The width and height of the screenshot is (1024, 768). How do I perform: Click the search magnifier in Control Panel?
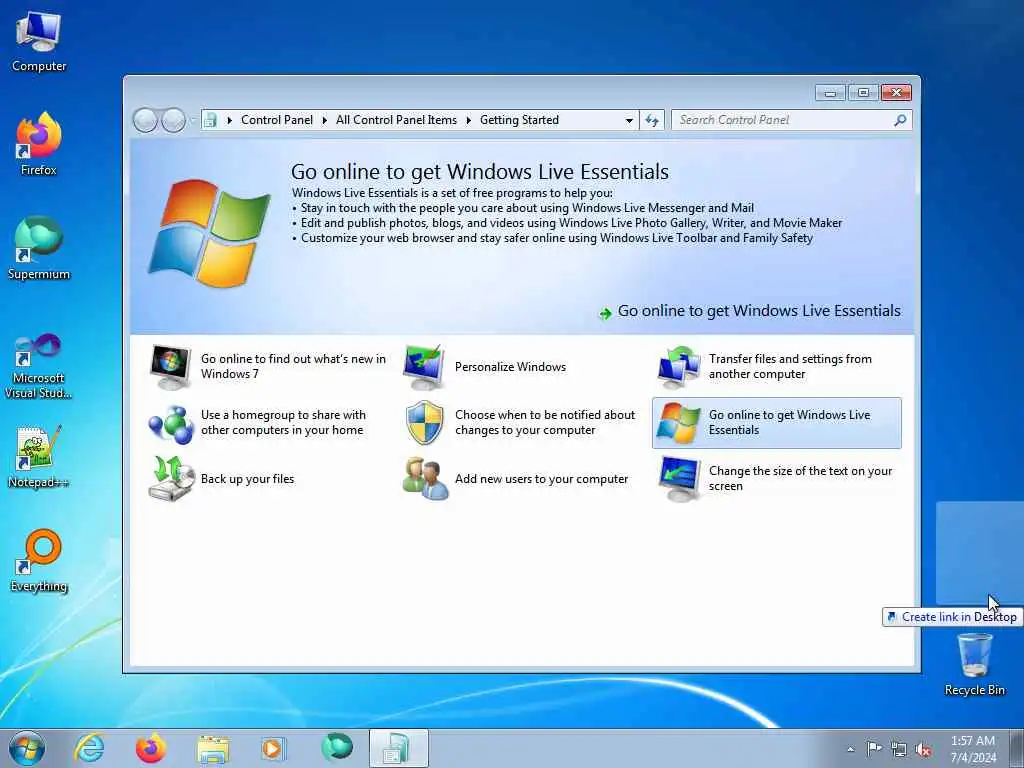tap(900, 120)
